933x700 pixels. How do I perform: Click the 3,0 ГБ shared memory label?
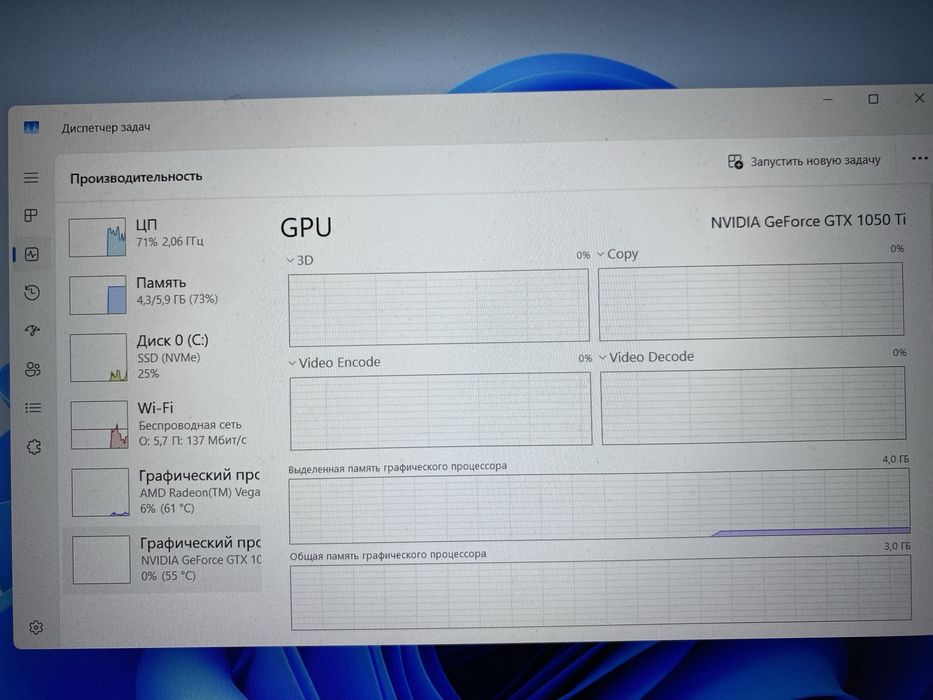tap(897, 546)
